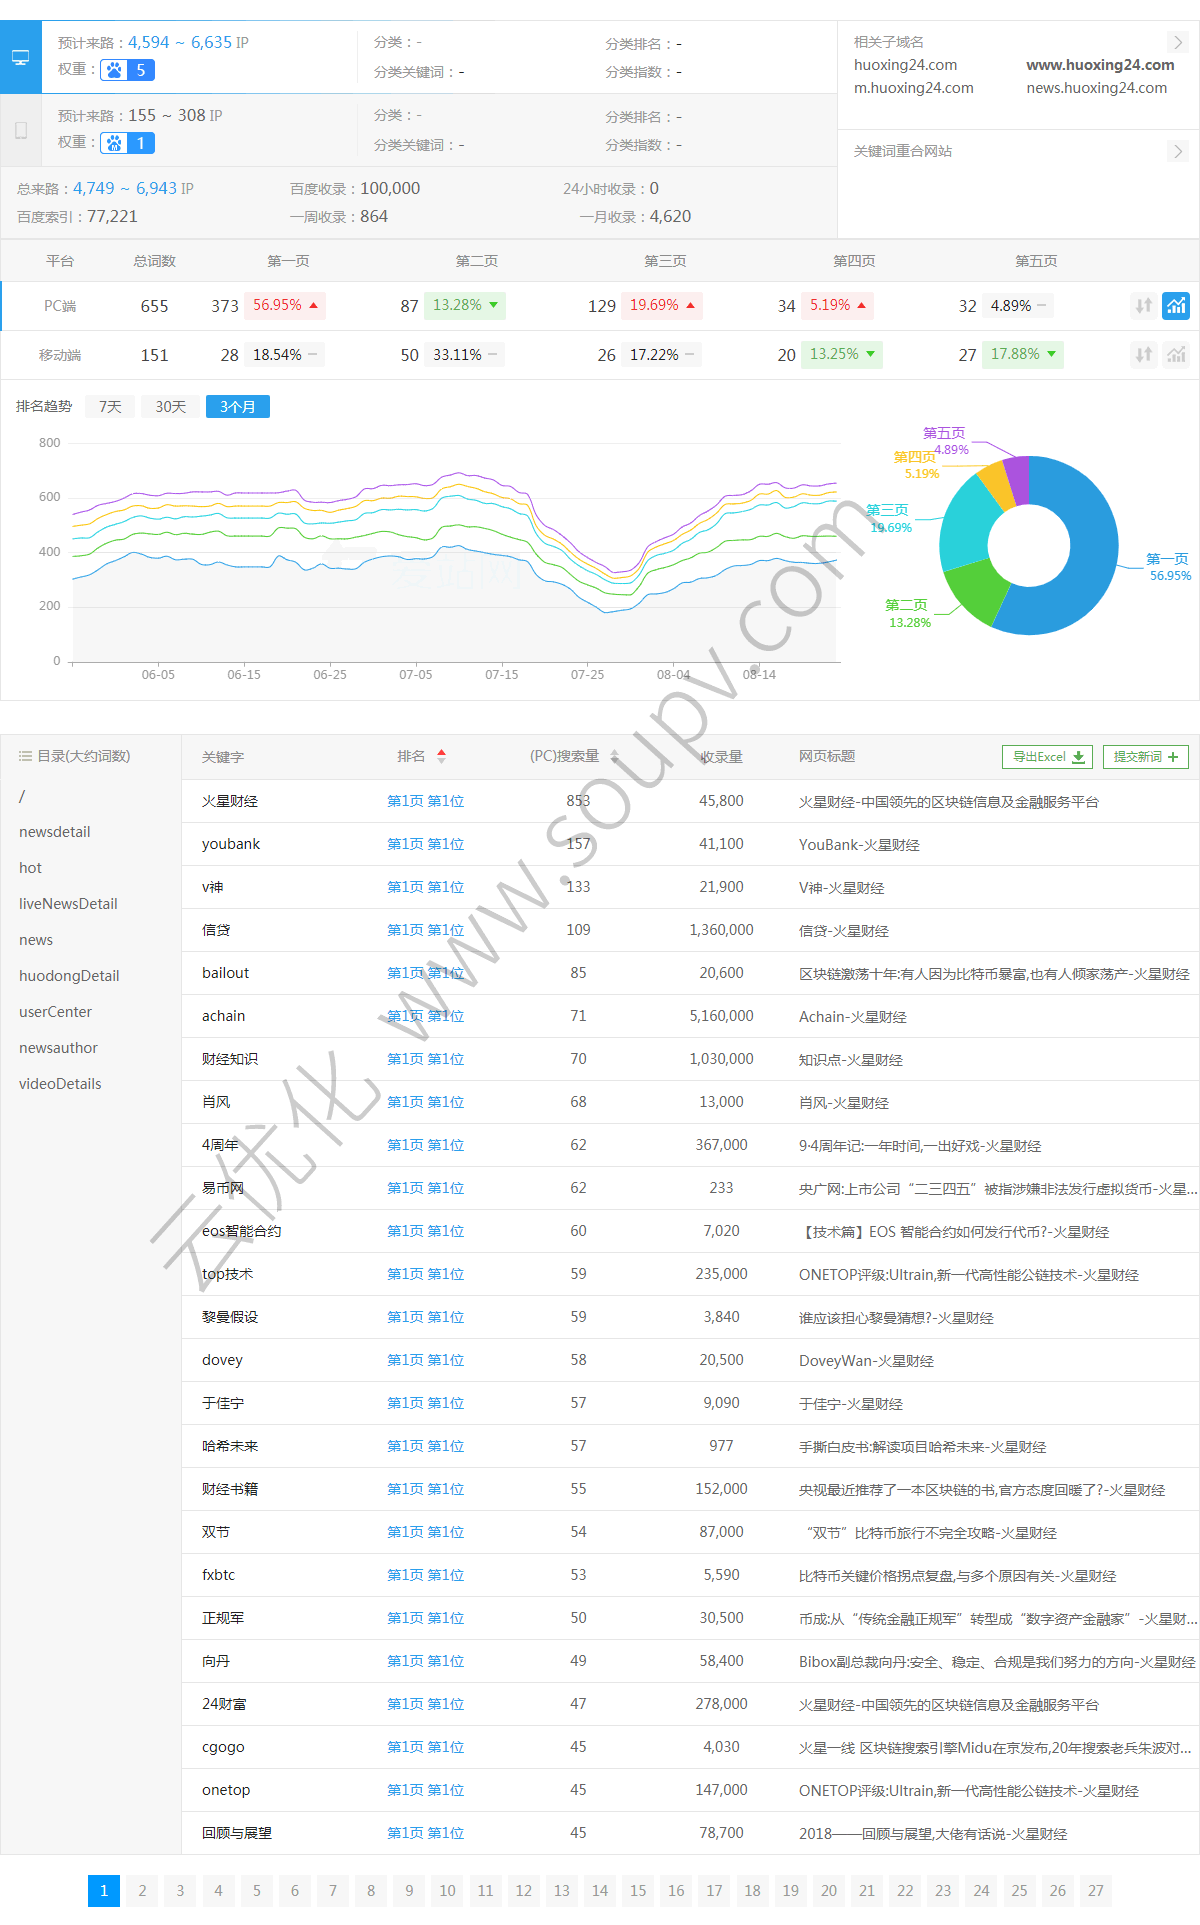Select hot in the directory list
1200x1925 pixels.
(x=30, y=868)
